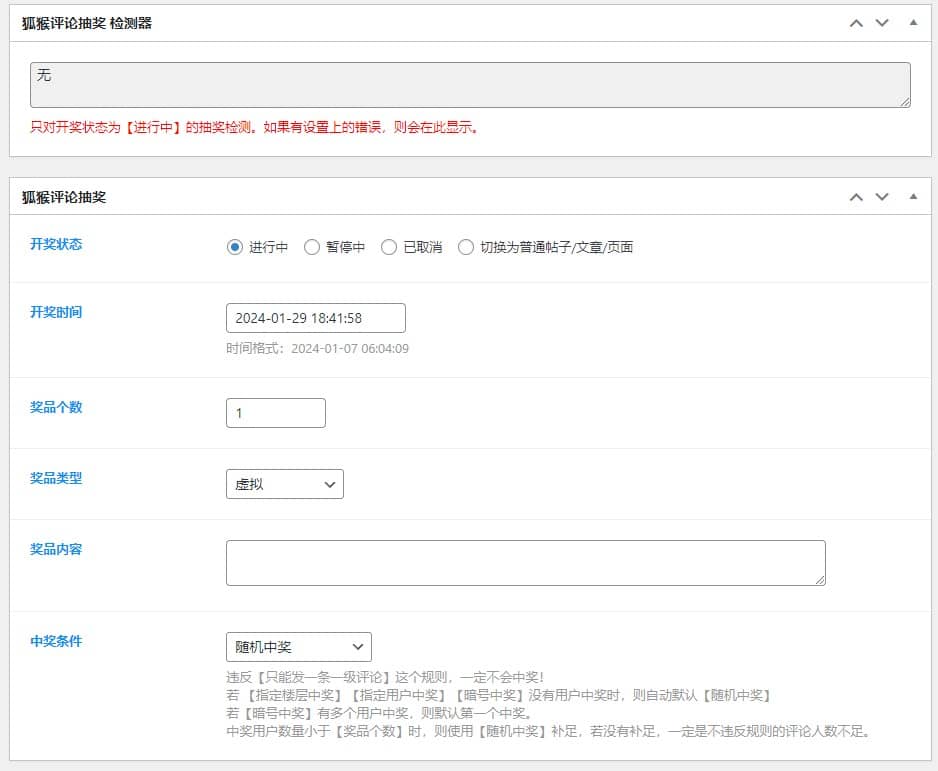Select the 奖品个数 number field
The width and height of the screenshot is (938, 771).
[275, 412]
